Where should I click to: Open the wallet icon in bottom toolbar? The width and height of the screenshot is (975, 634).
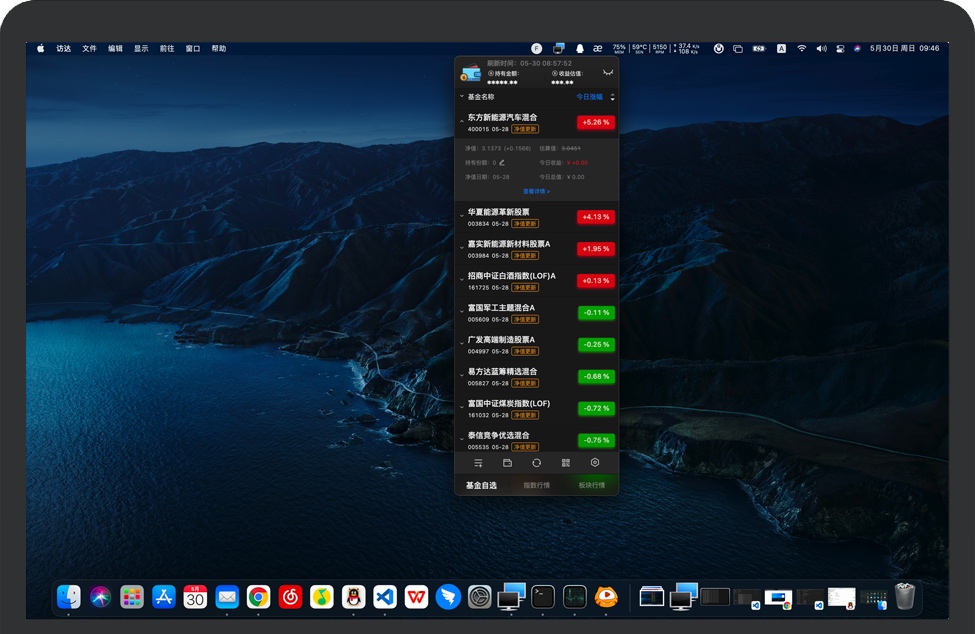507,463
